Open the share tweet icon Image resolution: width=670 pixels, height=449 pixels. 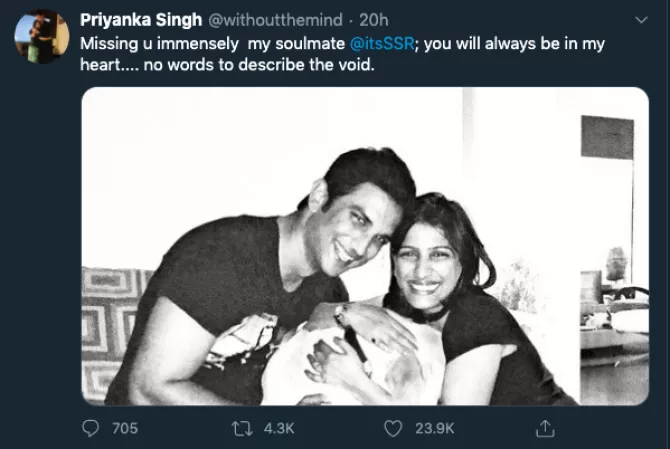tap(545, 428)
